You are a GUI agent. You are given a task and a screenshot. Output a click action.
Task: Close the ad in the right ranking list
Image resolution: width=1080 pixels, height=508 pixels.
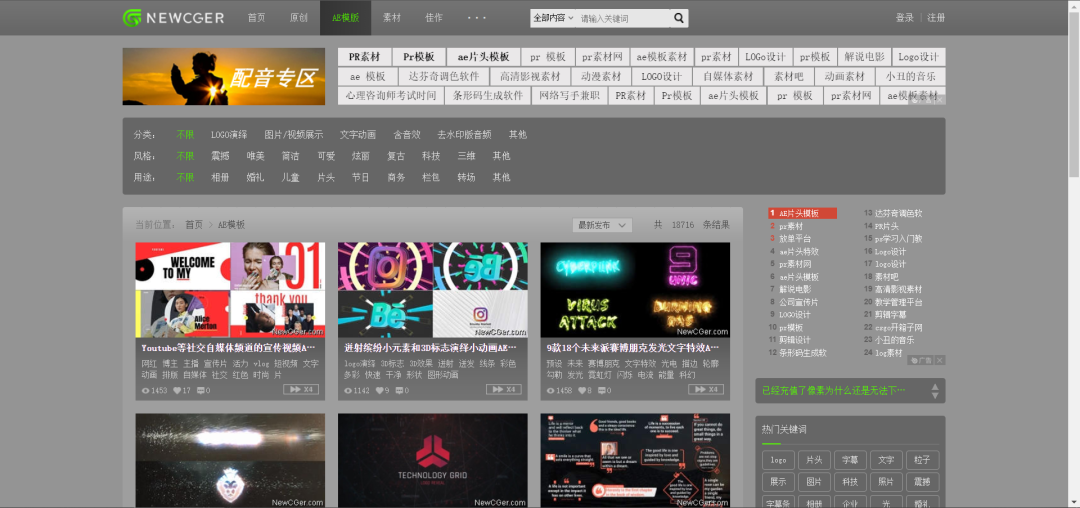pos(939,360)
